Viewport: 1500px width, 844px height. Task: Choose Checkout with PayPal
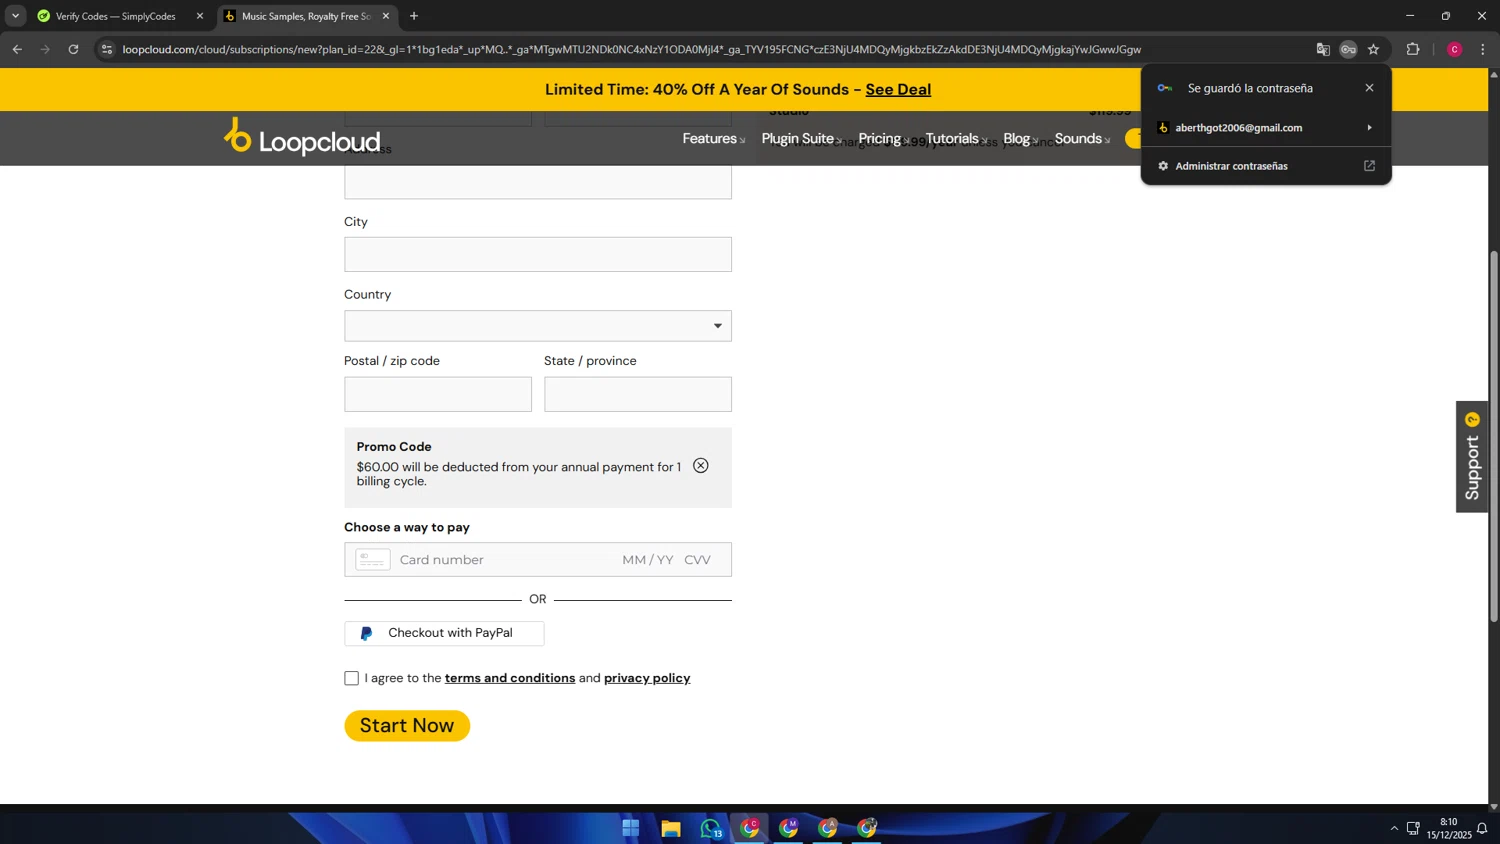click(x=444, y=633)
